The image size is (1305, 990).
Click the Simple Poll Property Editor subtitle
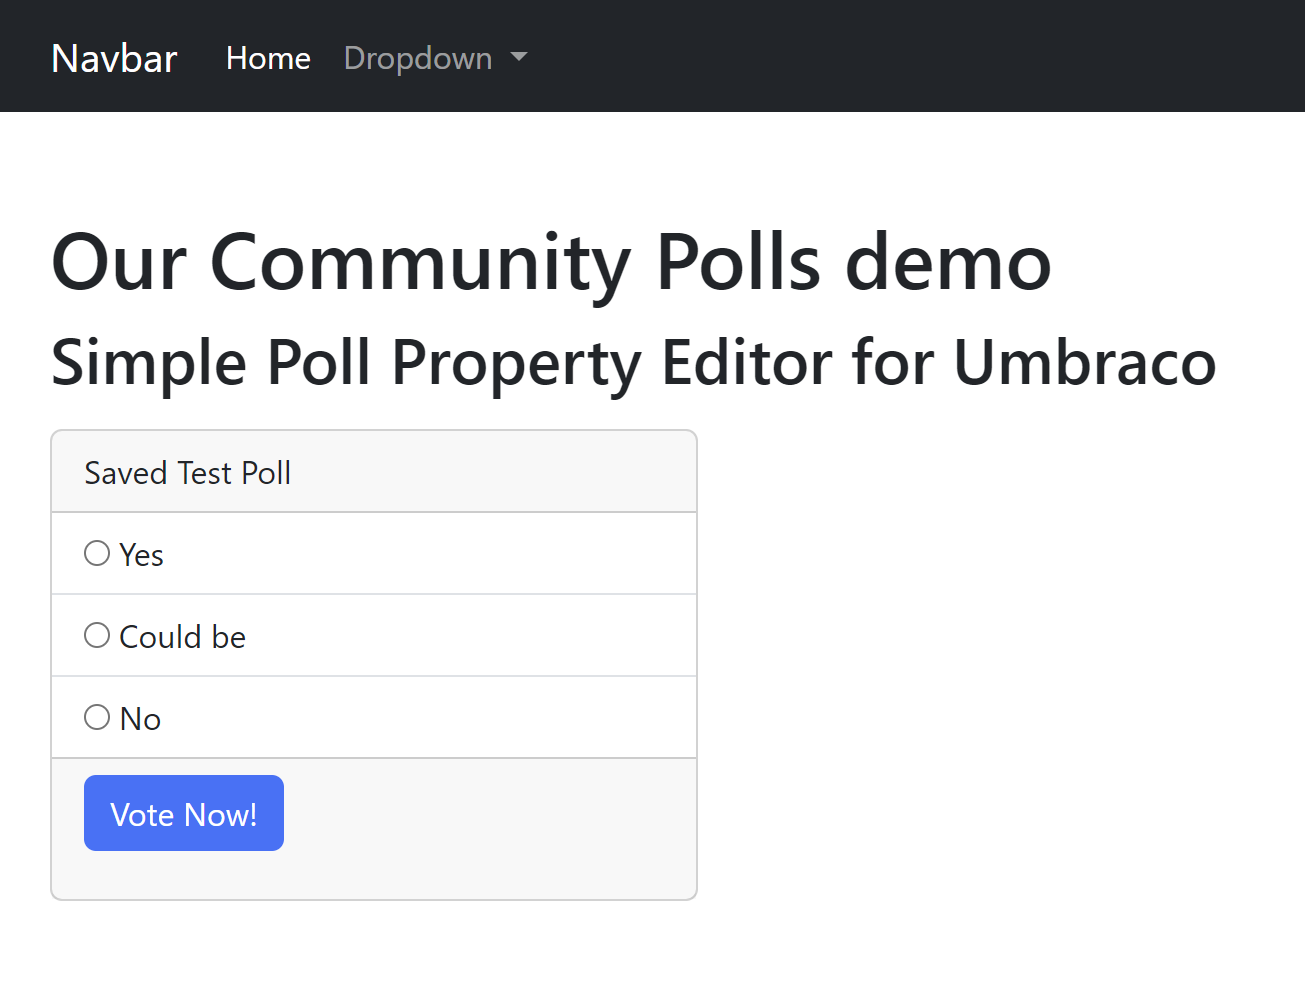(x=633, y=363)
